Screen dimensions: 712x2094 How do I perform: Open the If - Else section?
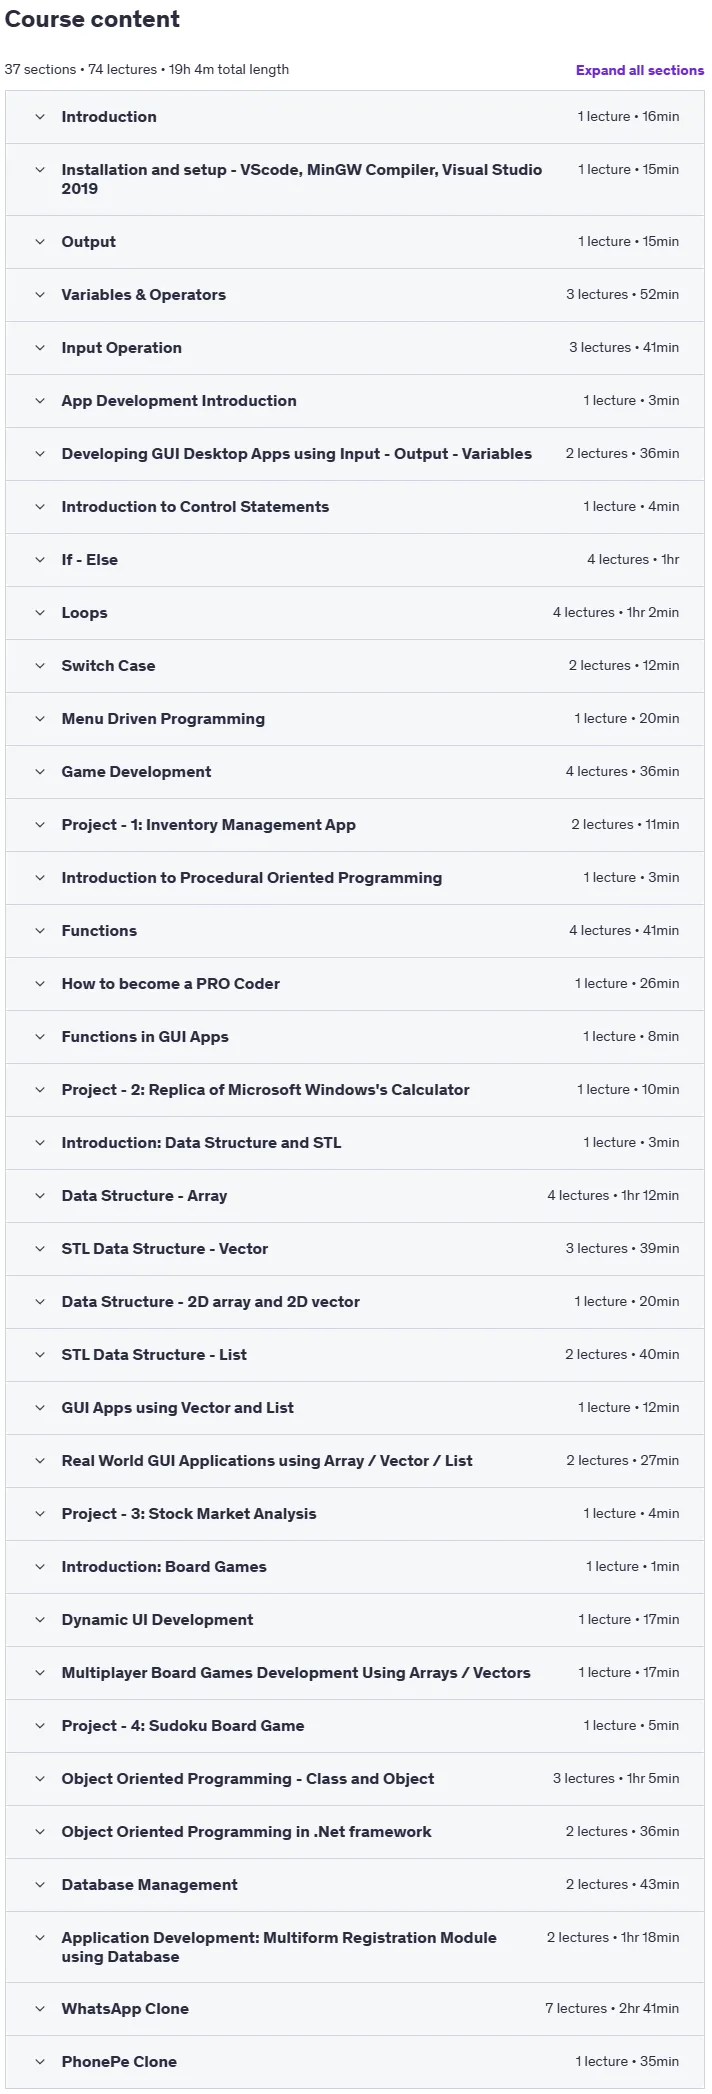355,560
